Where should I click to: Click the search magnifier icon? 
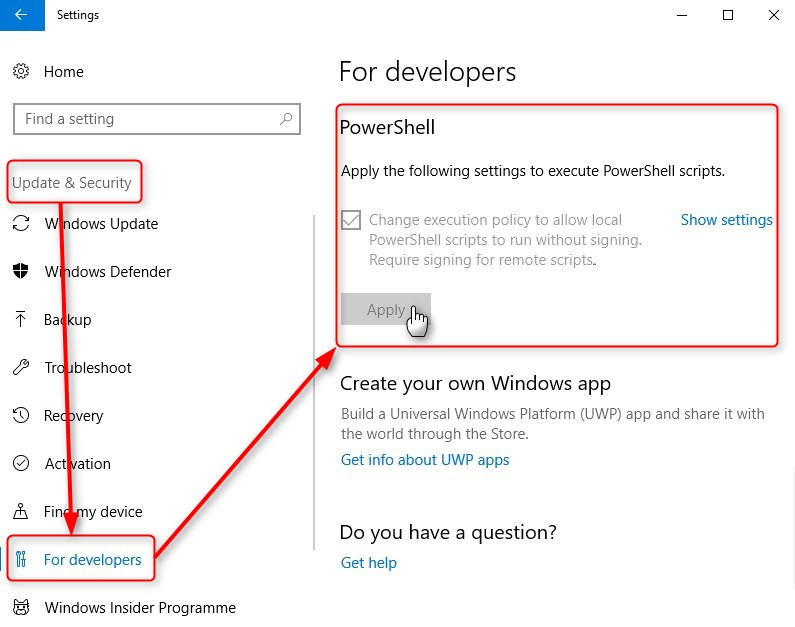286,119
